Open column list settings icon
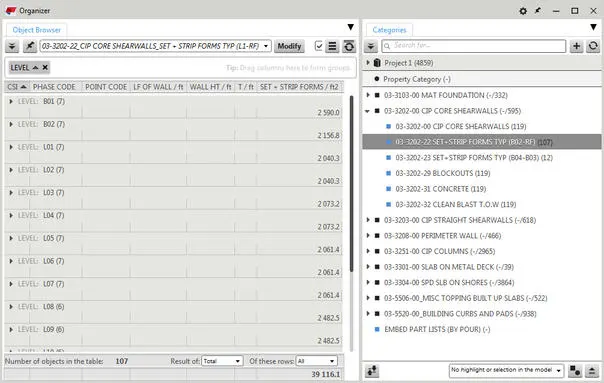 [332, 47]
